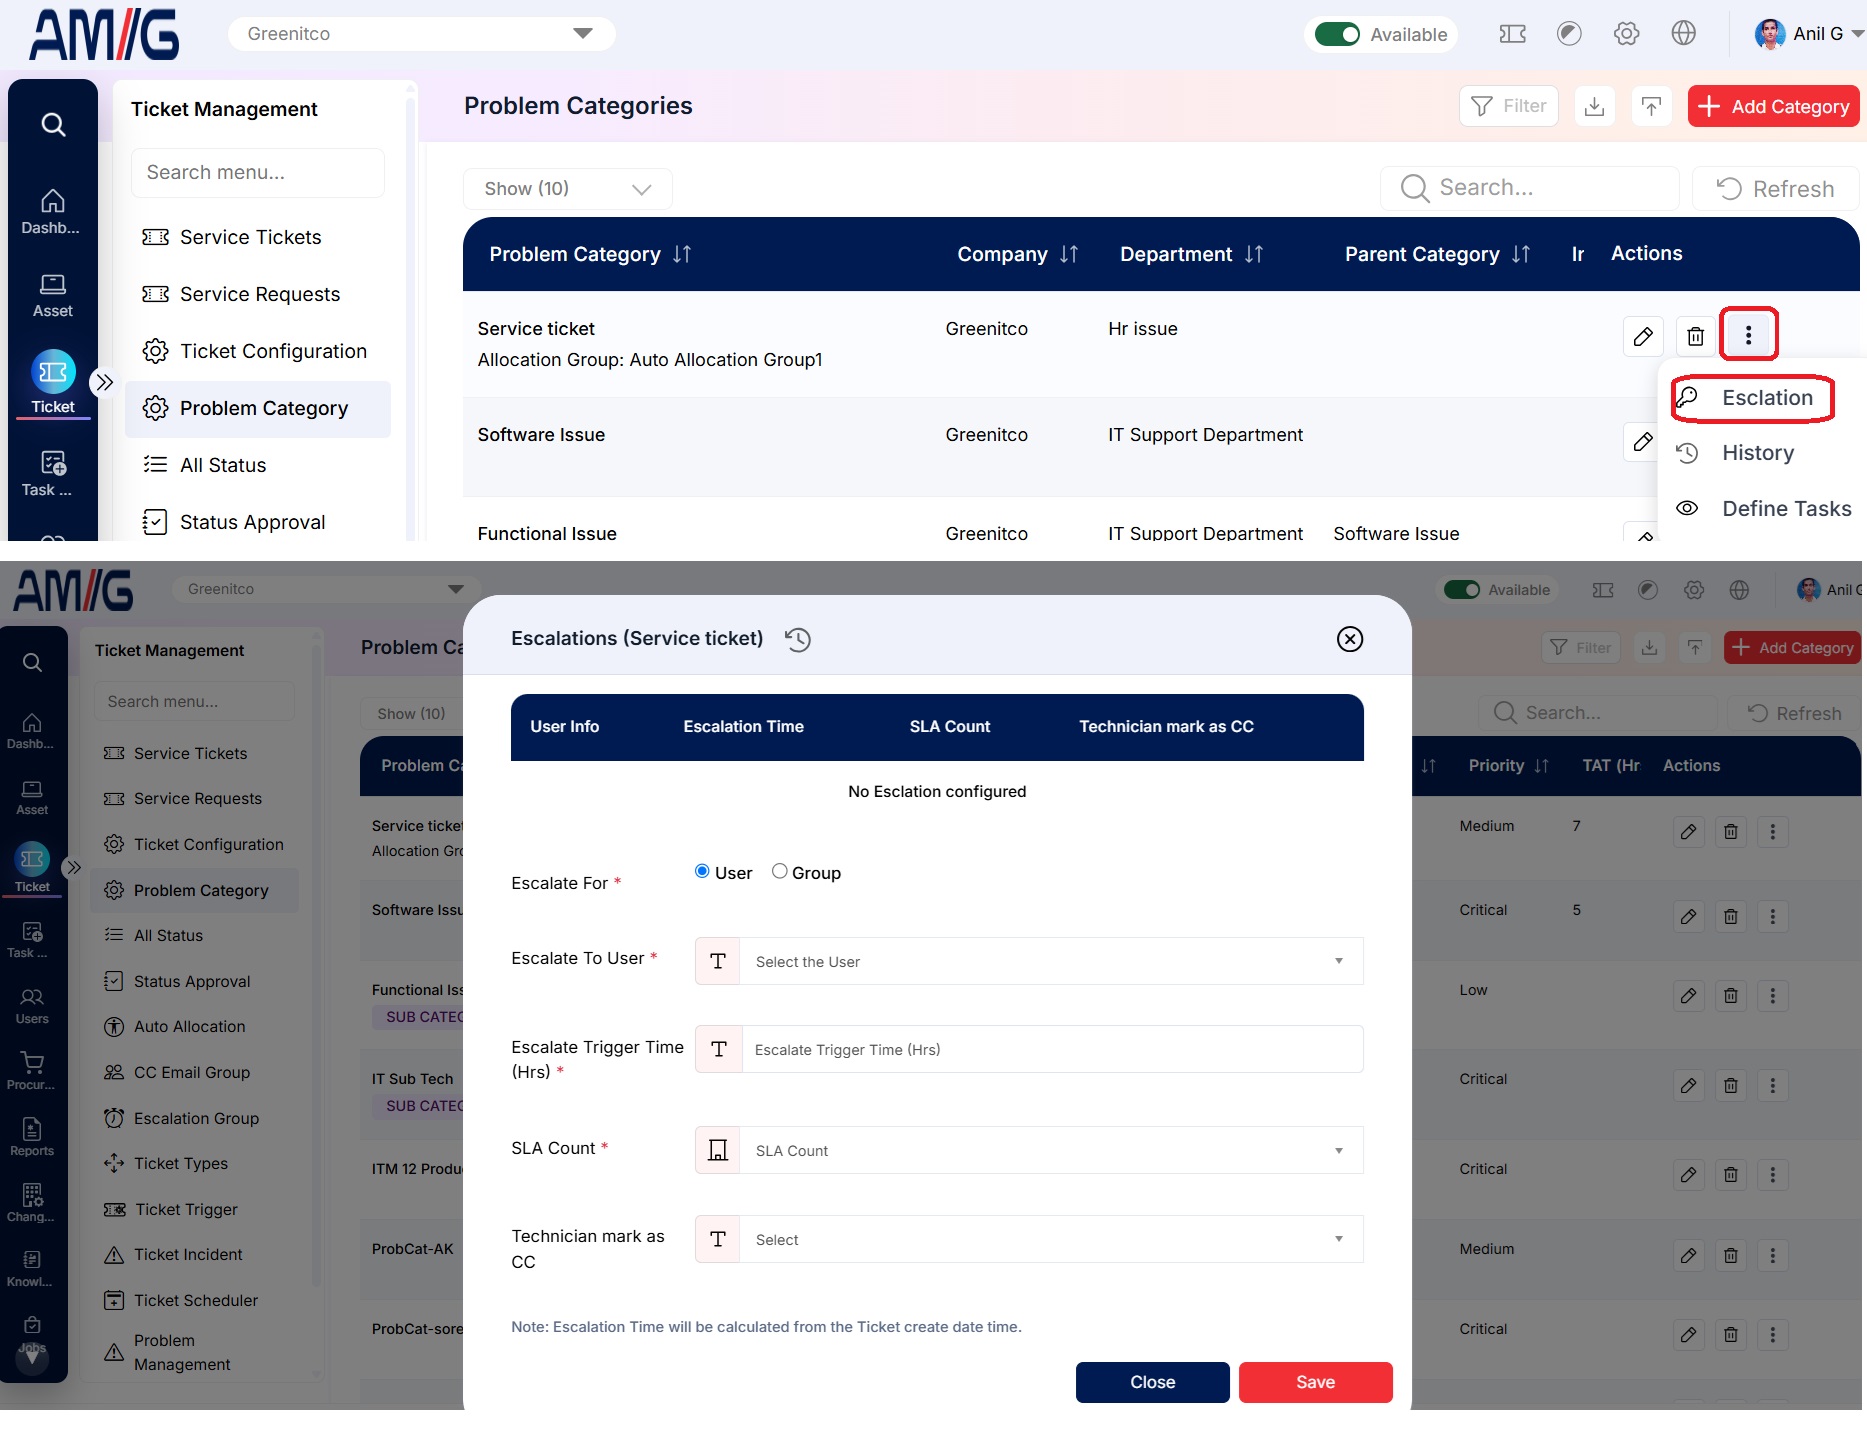The width and height of the screenshot is (1867, 1429).
Task: Sort by the Parent Category column
Action: (1521, 254)
